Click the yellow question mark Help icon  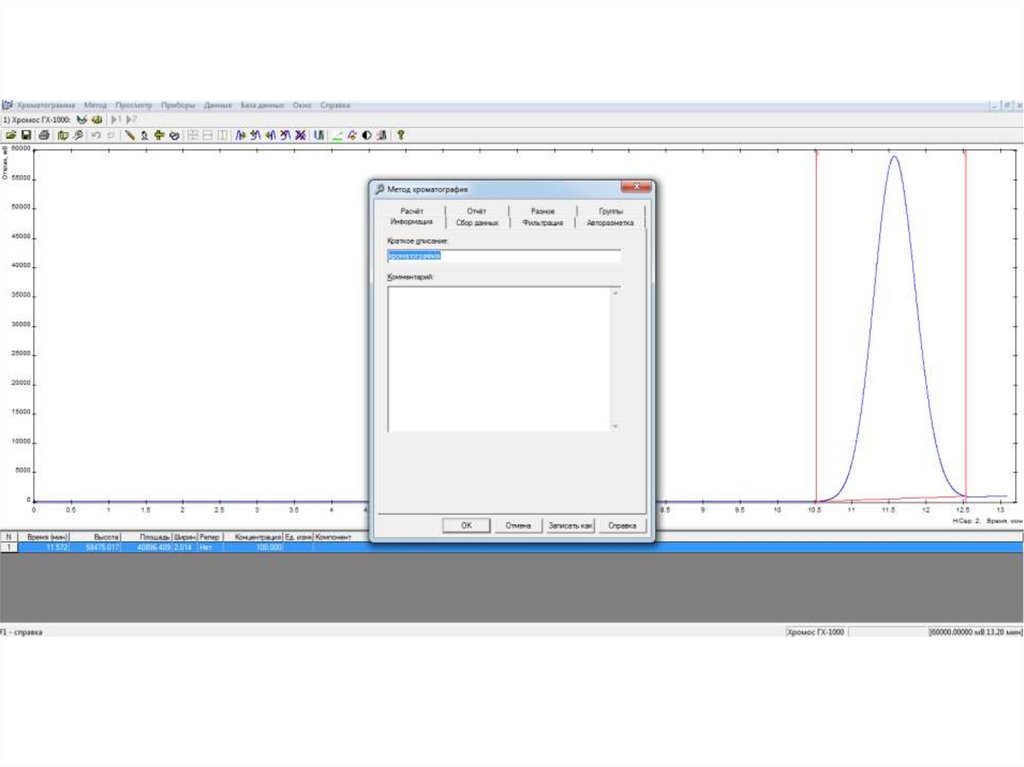point(400,135)
